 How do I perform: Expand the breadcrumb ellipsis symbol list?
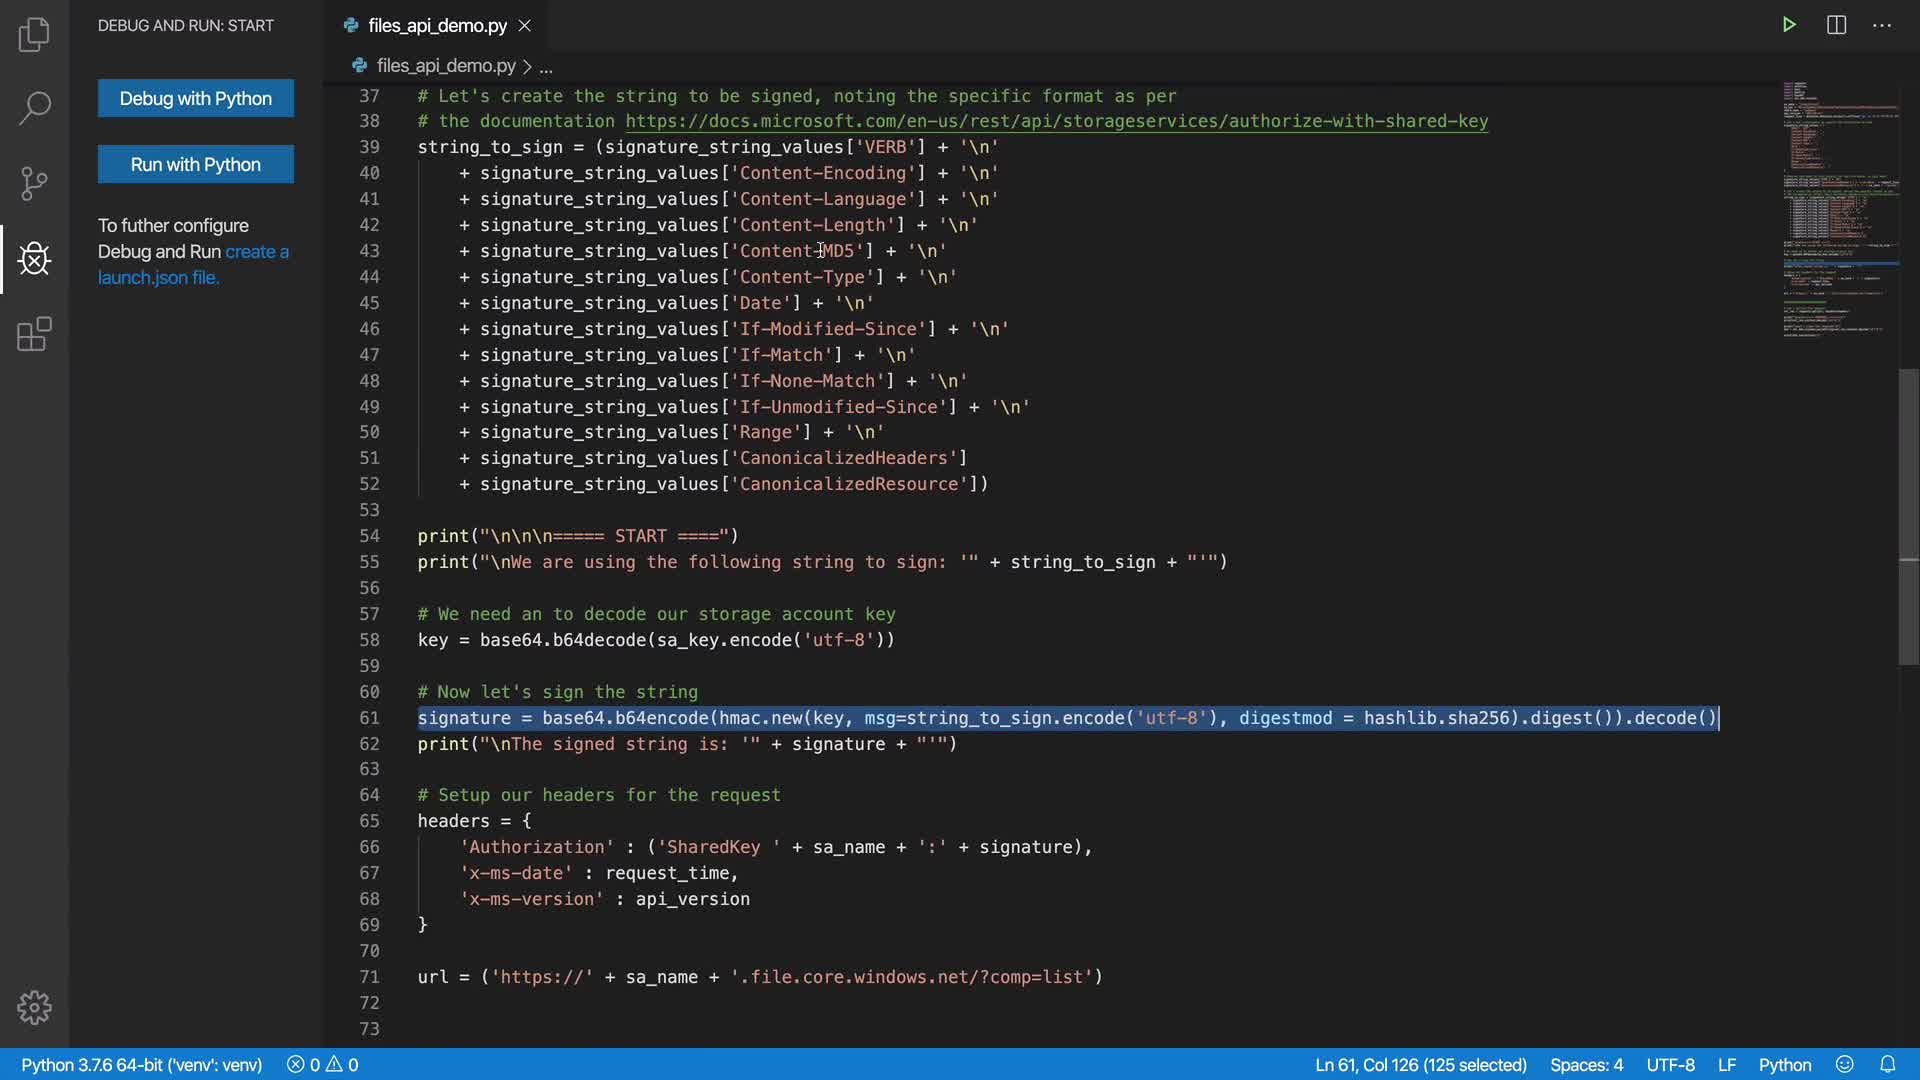pyautogui.click(x=546, y=67)
